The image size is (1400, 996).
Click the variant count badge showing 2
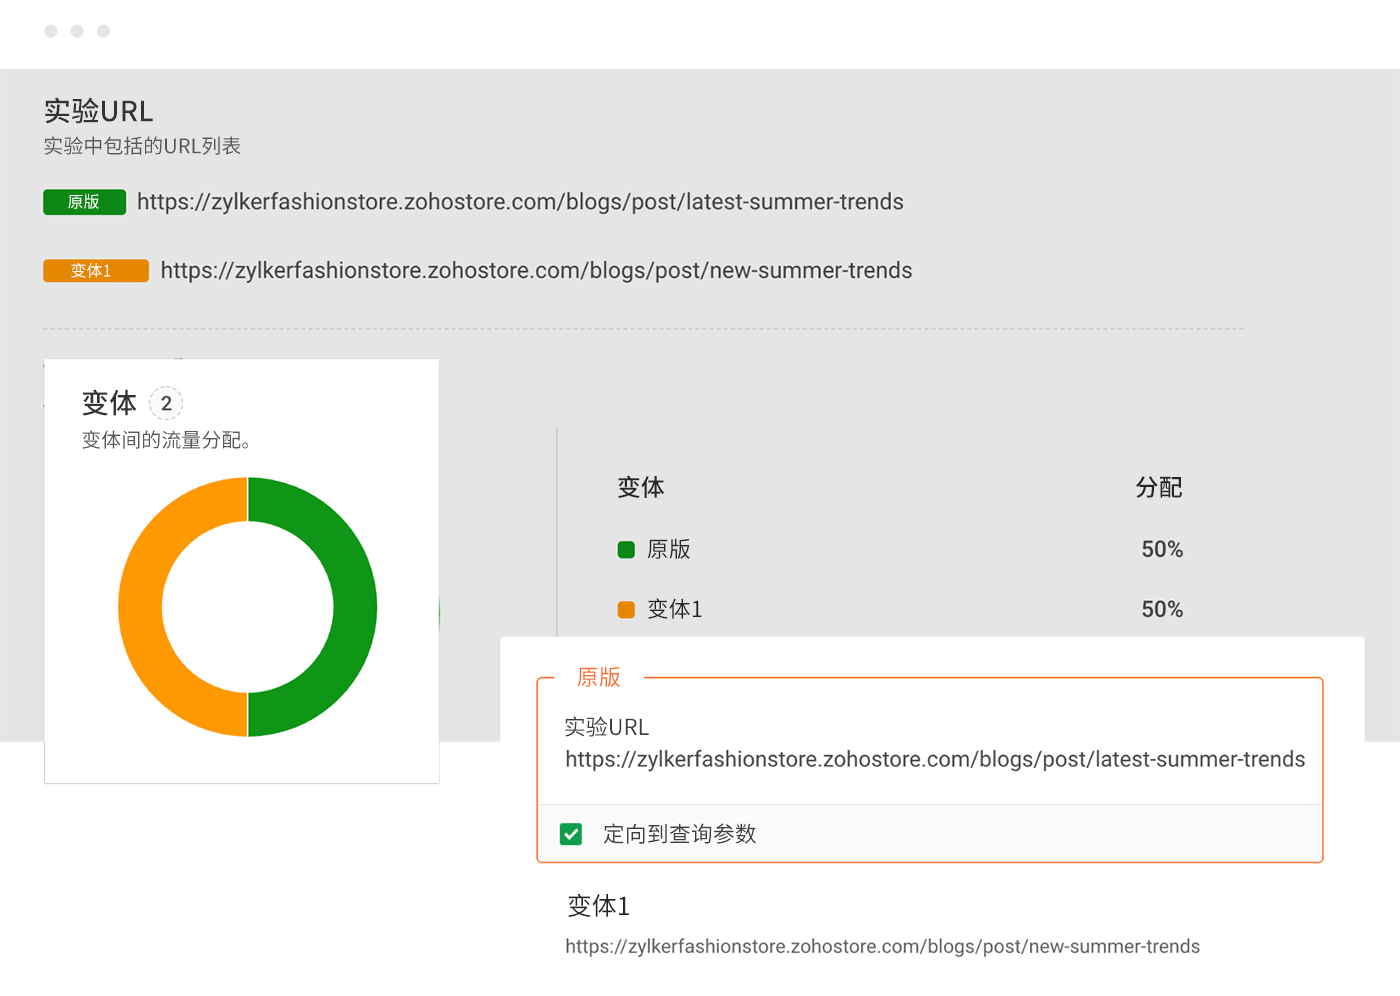click(x=166, y=403)
